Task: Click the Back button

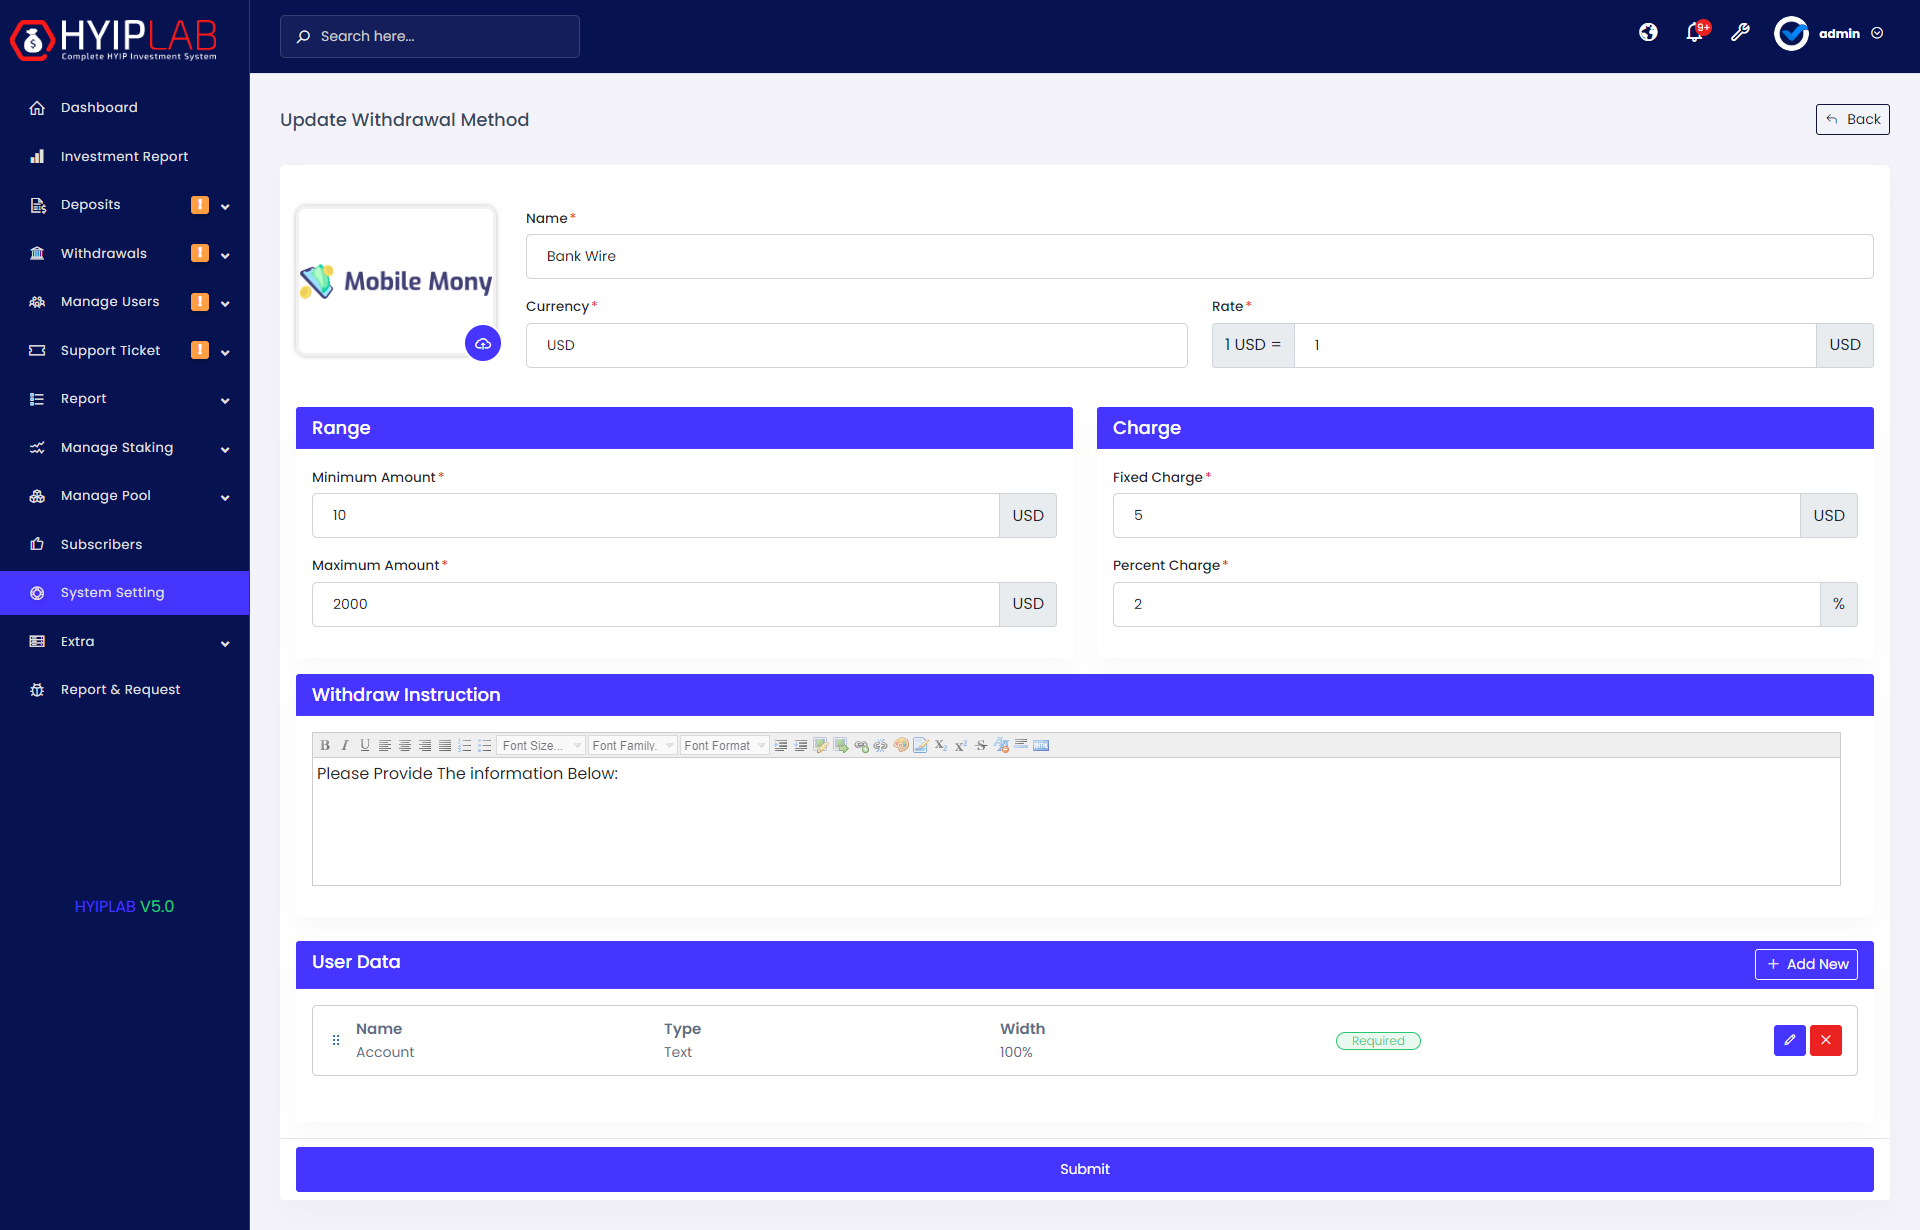Action: [x=1852, y=119]
